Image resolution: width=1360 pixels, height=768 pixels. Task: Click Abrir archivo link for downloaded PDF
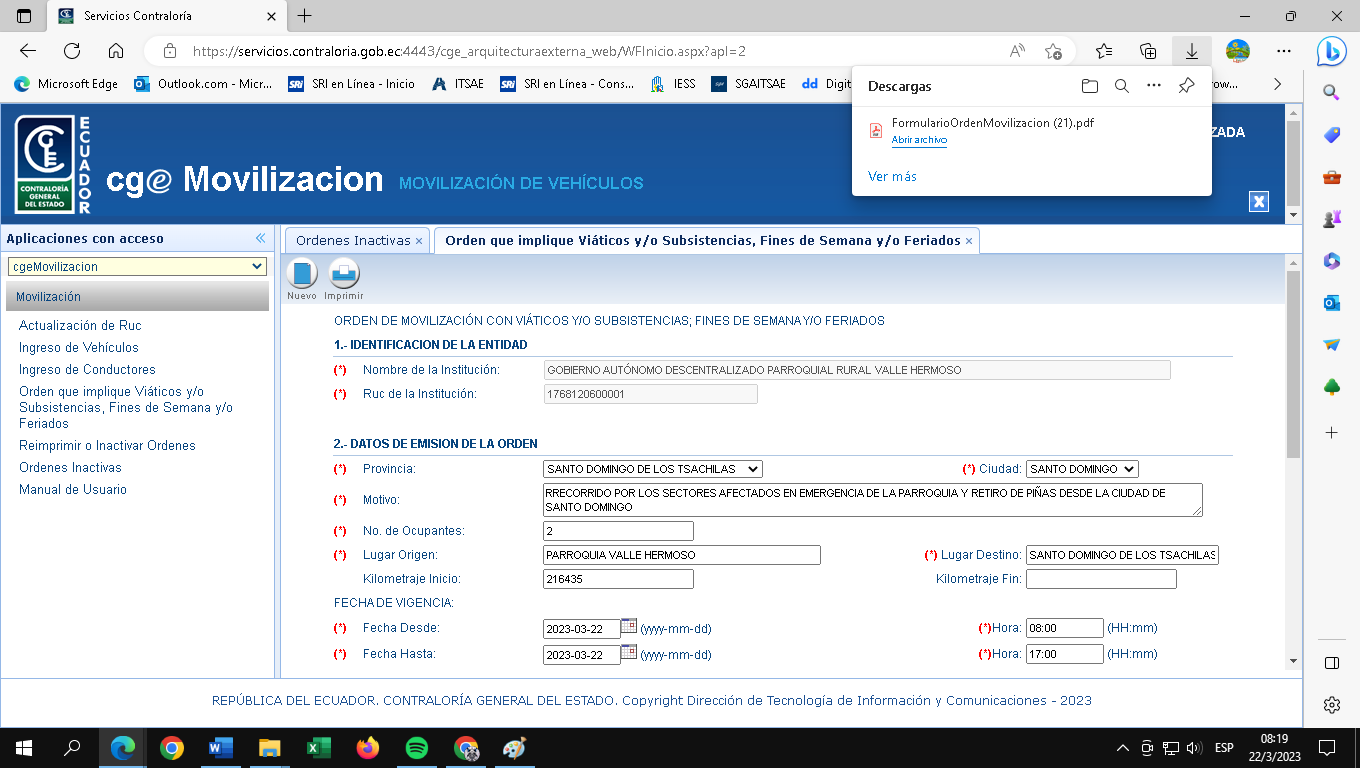click(919, 141)
